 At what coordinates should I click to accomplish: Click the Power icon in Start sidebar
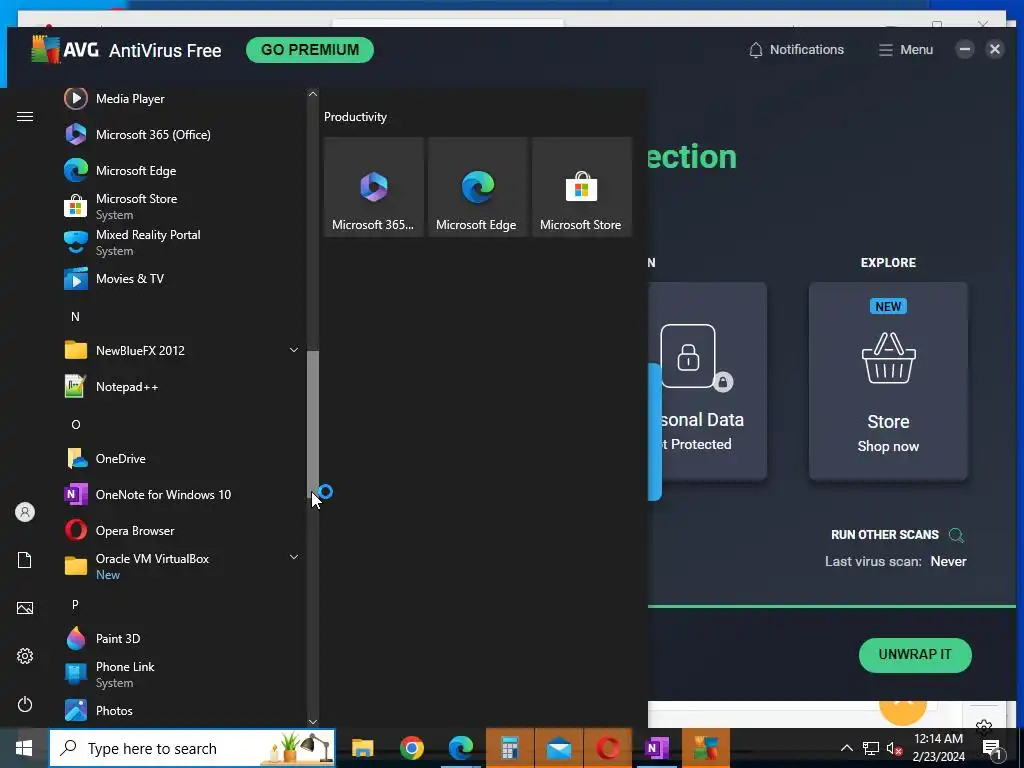click(25, 704)
